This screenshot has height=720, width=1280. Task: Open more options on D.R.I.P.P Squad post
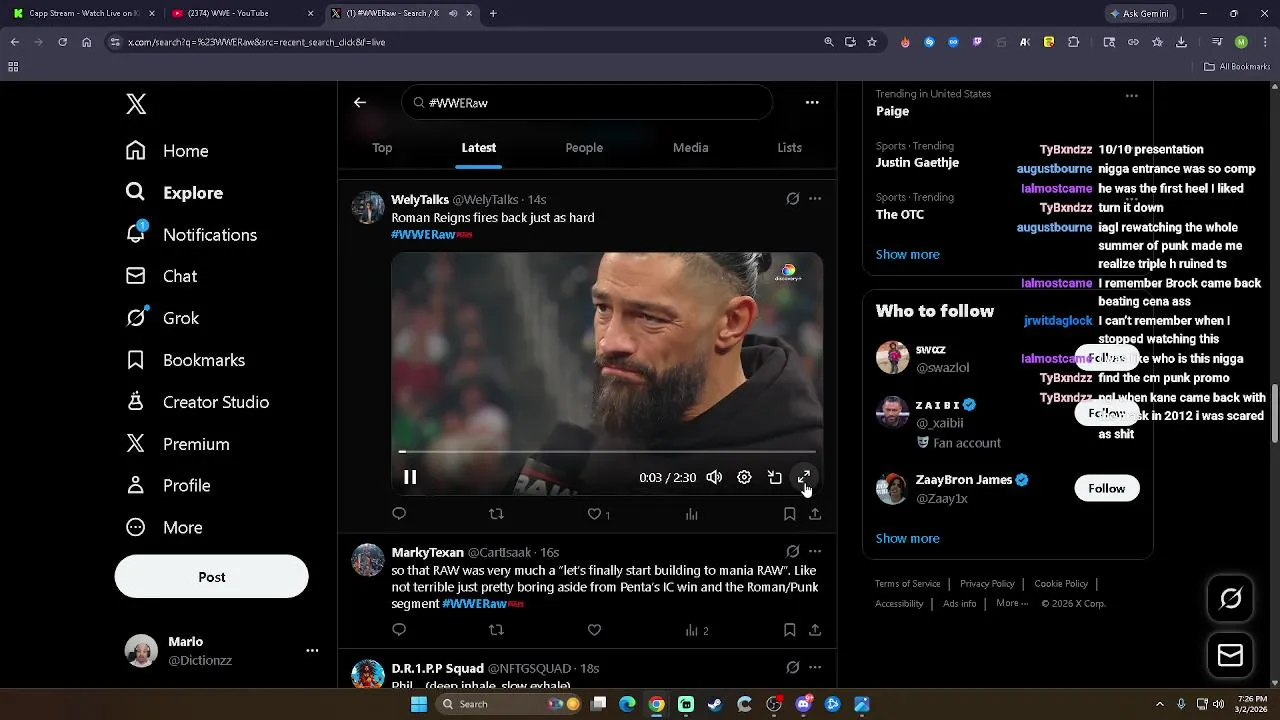[815, 668]
